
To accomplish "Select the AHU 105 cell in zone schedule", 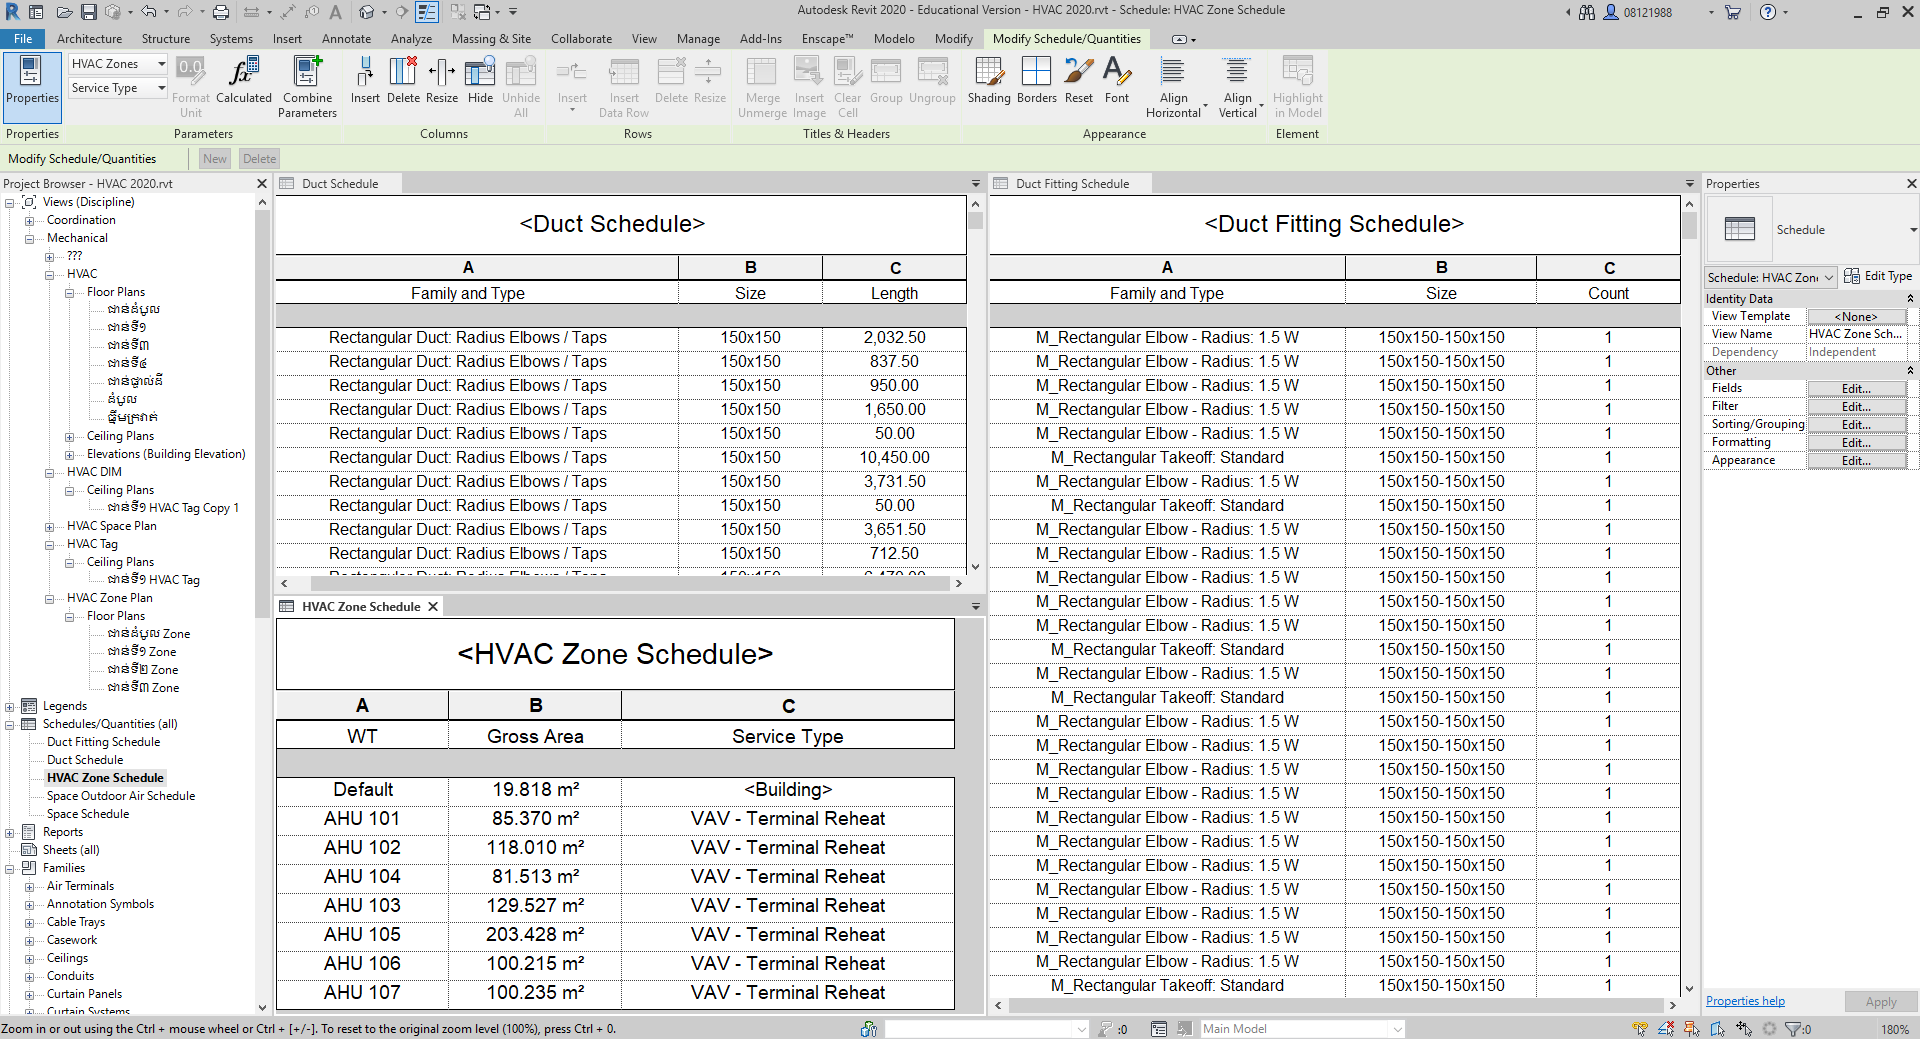I will [x=362, y=935].
